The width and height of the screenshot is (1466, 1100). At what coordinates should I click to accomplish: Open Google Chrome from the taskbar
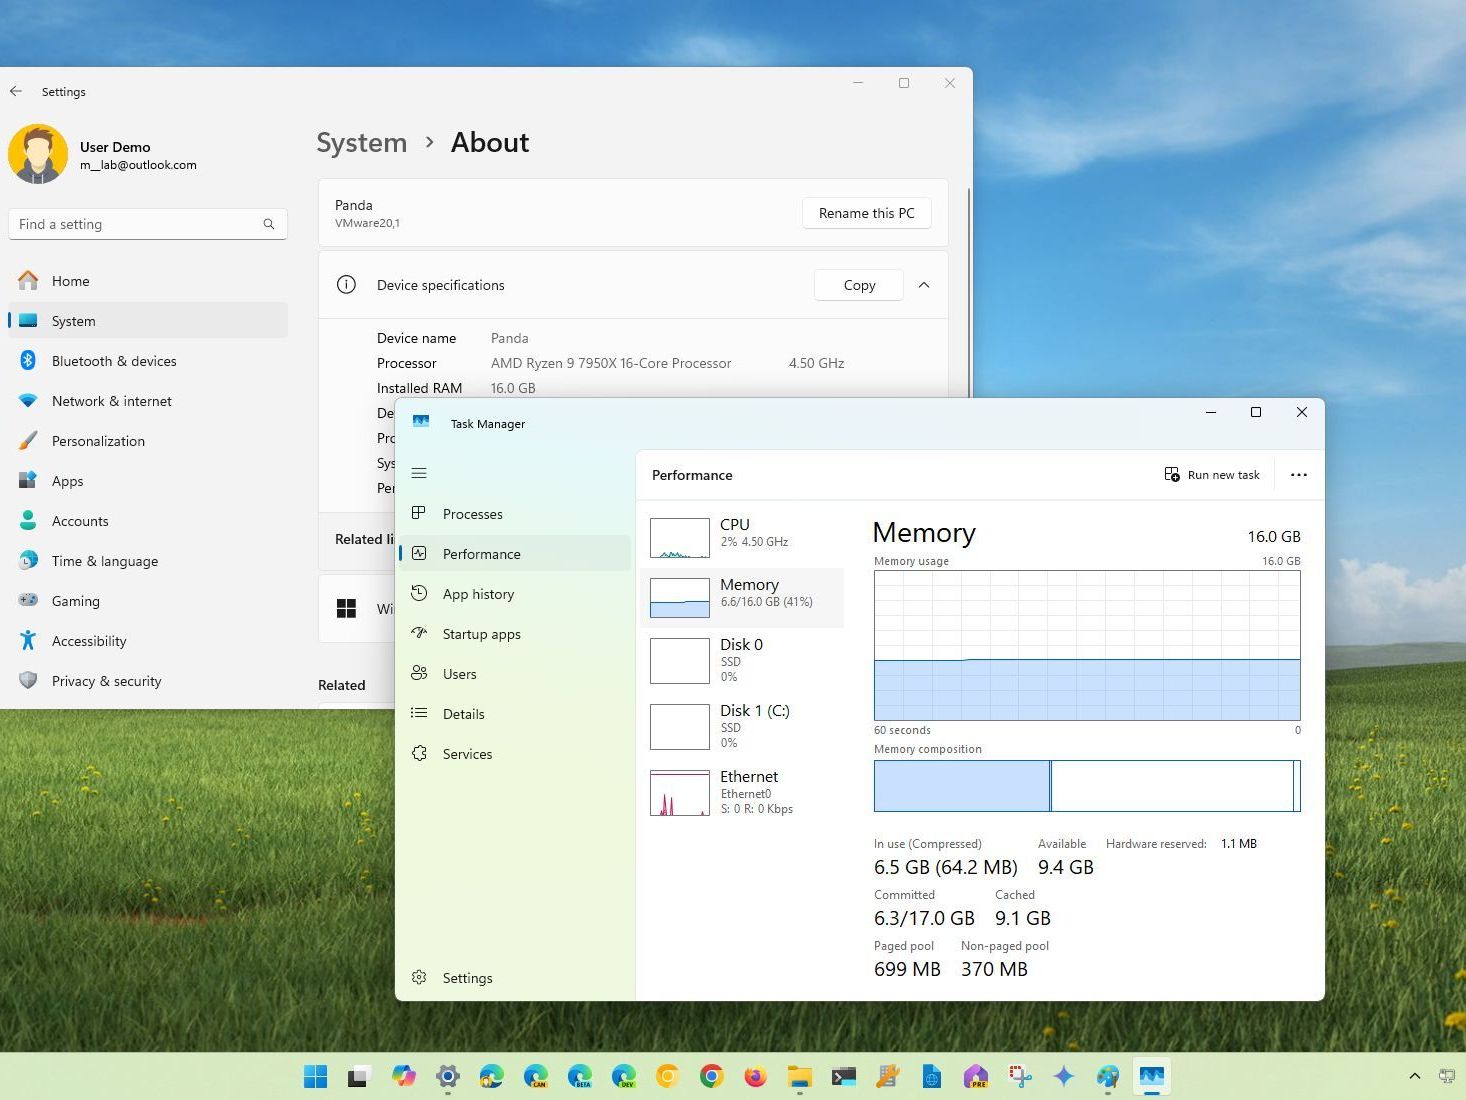pos(711,1076)
